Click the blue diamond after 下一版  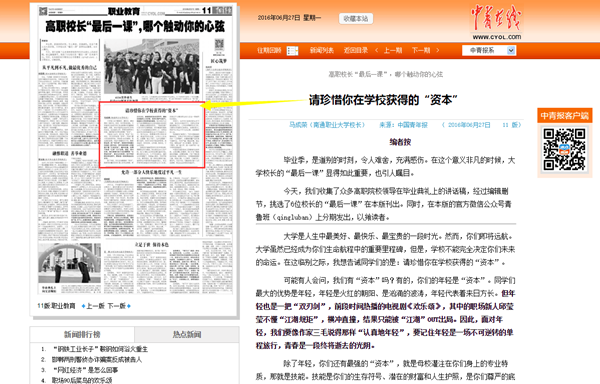click(x=129, y=306)
